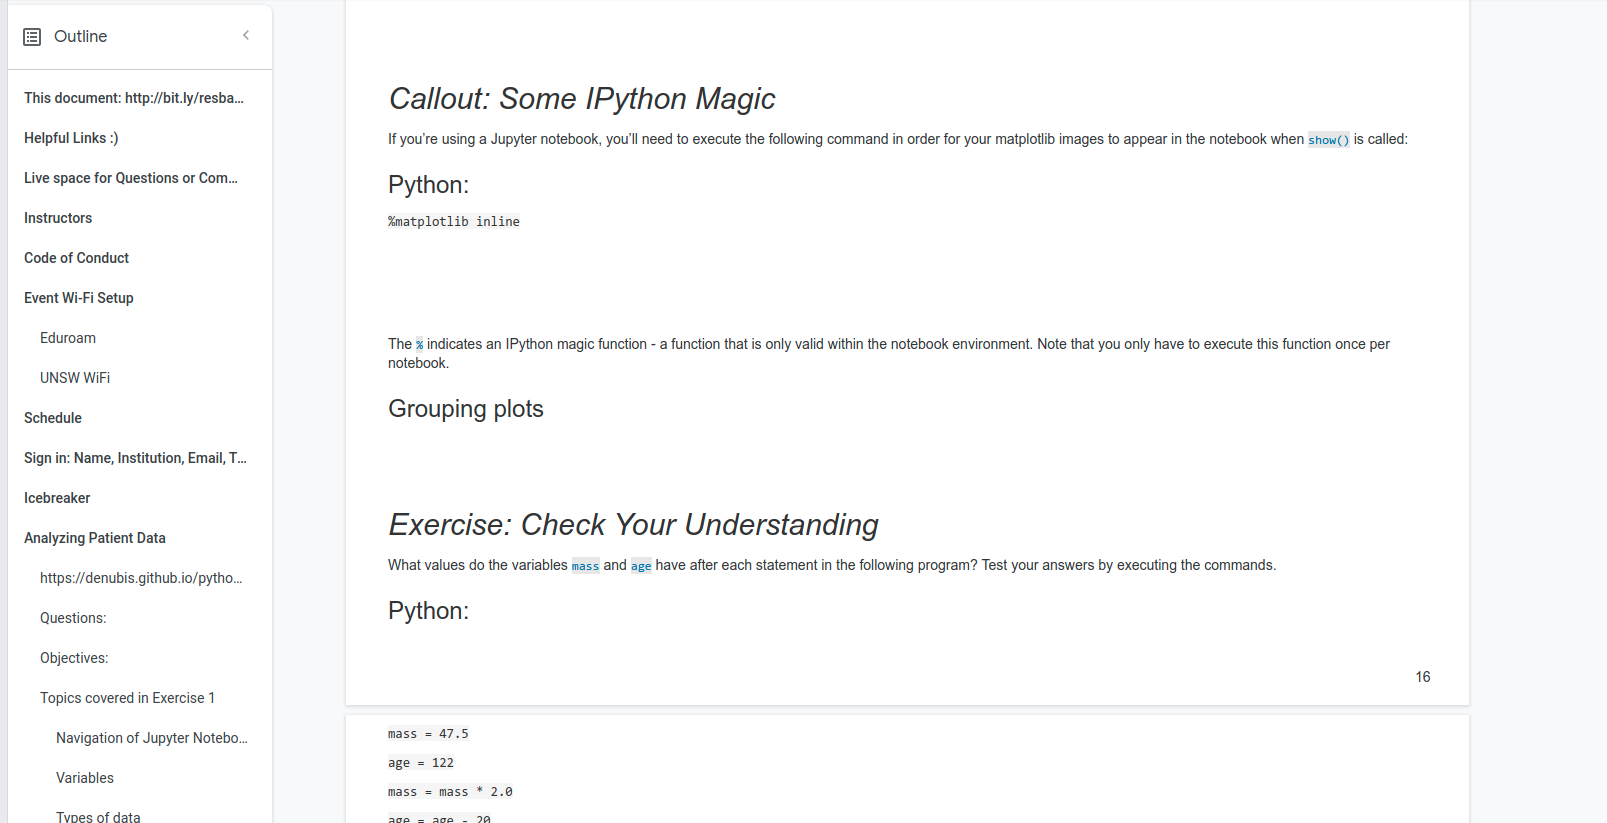Jump to UNSW WiFi subheading
The width and height of the screenshot is (1607, 823).
click(x=75, y=378)
